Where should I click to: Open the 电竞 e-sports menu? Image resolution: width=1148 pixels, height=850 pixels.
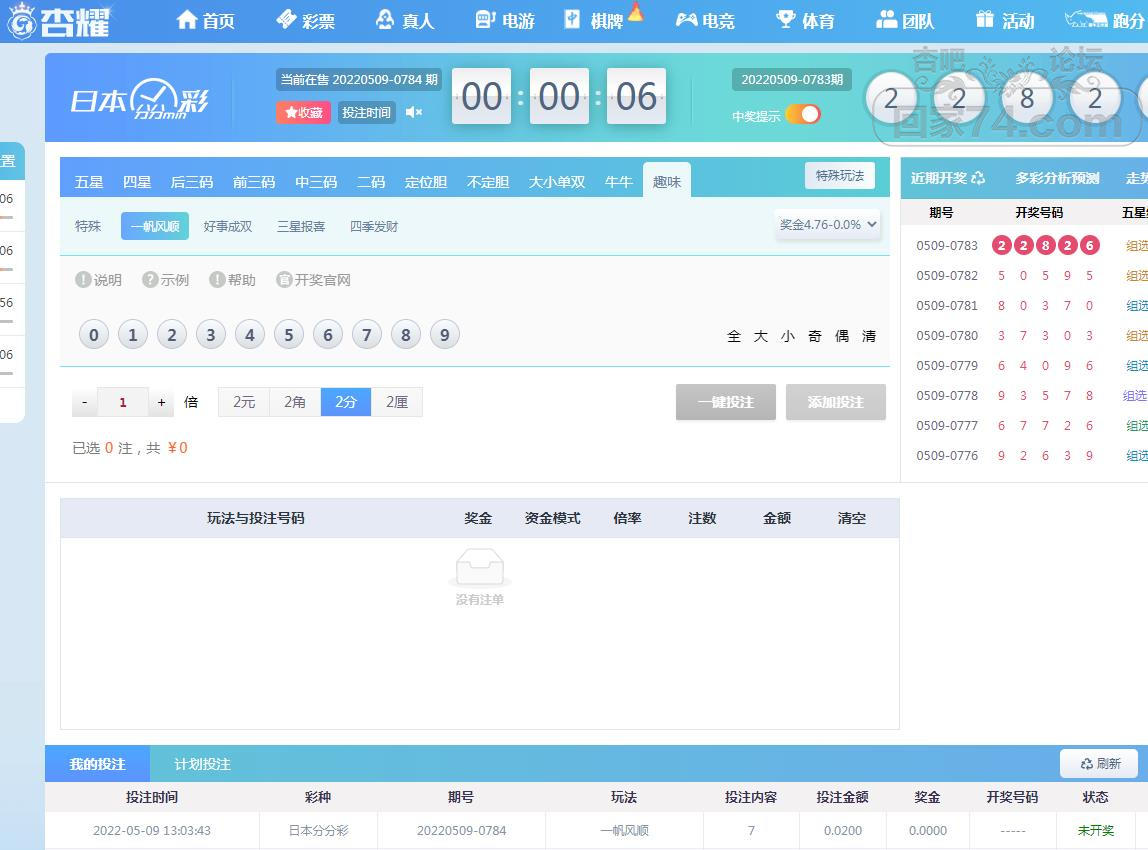705,20
